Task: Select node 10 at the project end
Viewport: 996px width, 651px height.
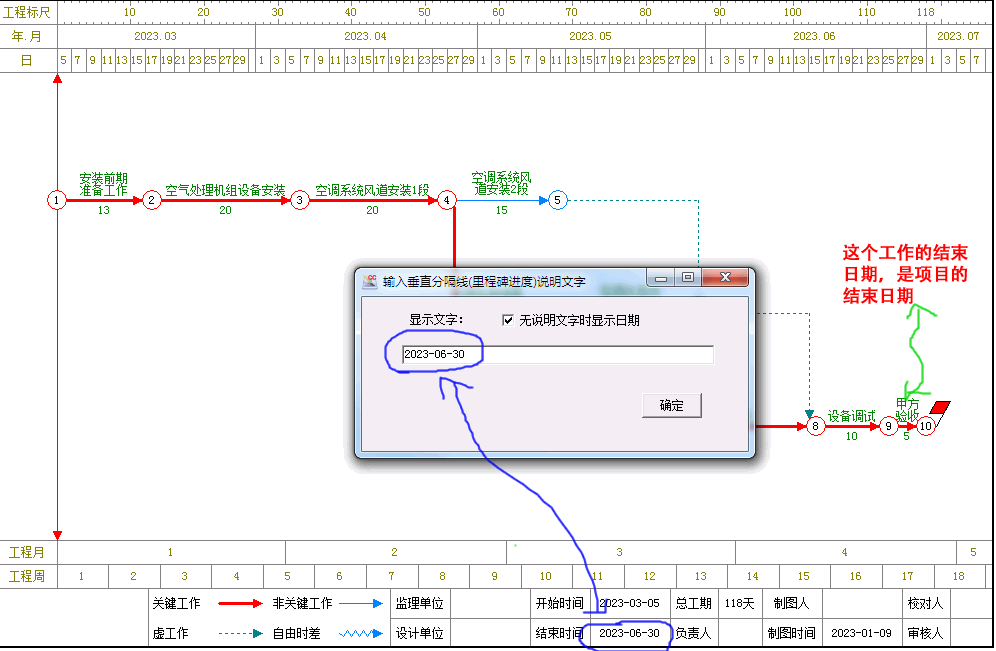Action: coord(925,426)
